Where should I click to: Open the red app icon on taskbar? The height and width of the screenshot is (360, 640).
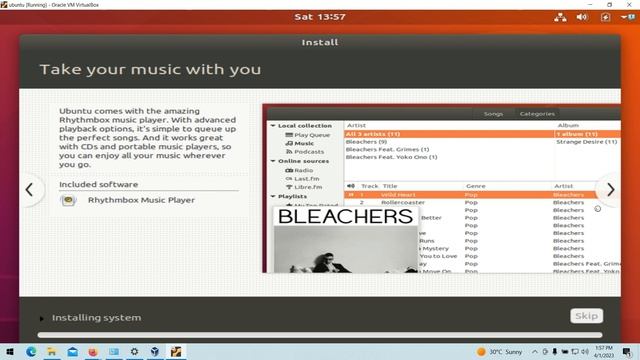(93, 351)
